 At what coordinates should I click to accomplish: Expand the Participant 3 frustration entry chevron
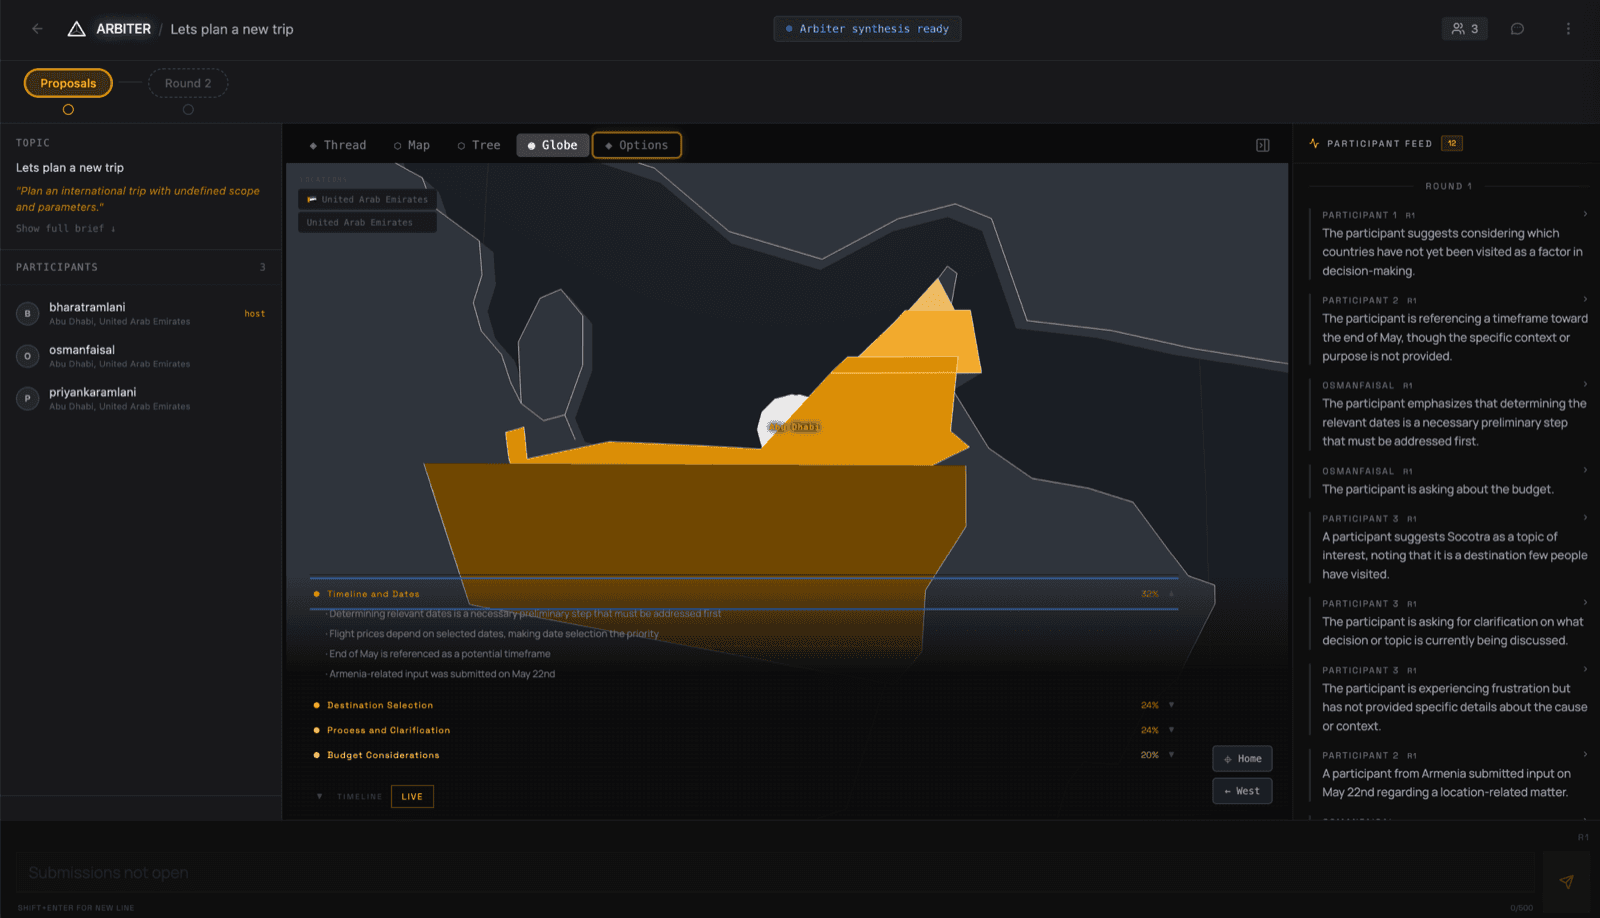click(x=1585, y=669)
